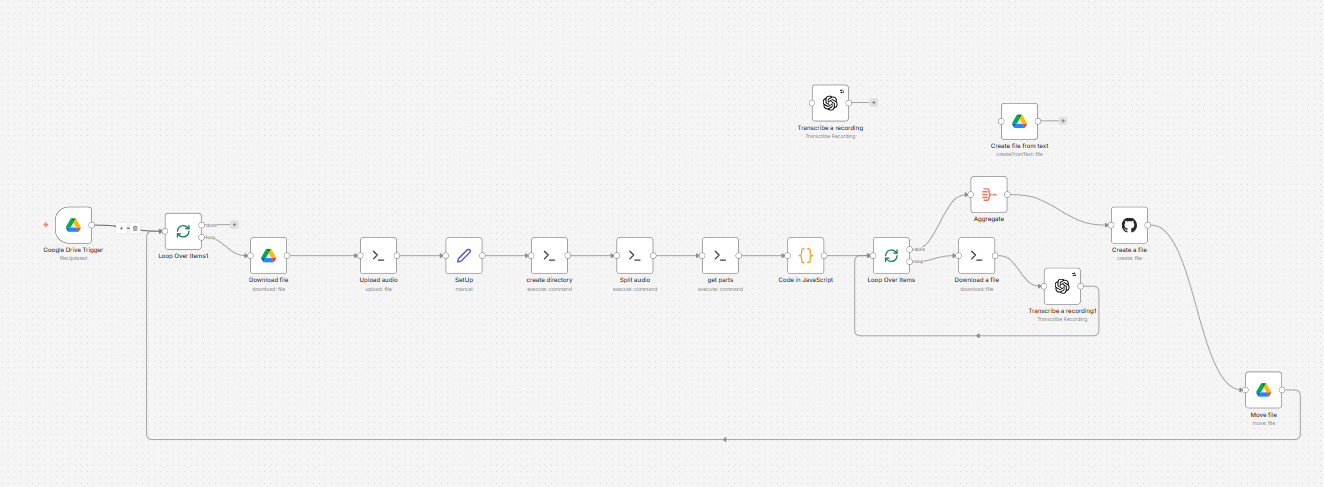Select the create directory node
1324x487 pixels.
549,256
